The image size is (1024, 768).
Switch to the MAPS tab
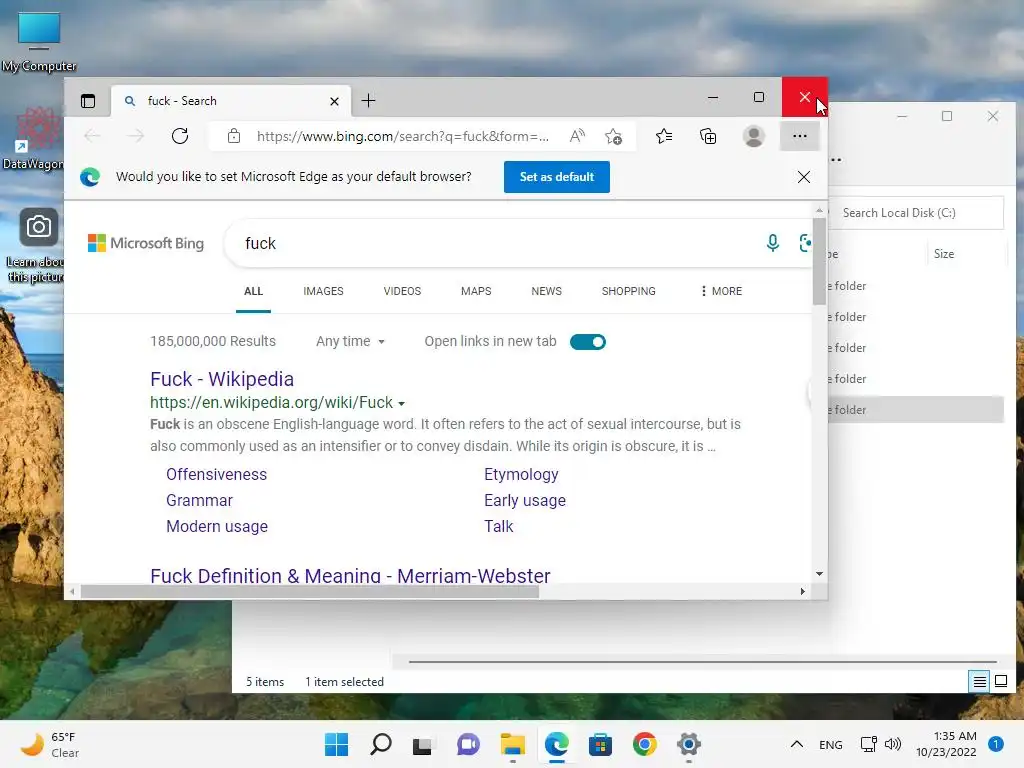pos(476,291)
